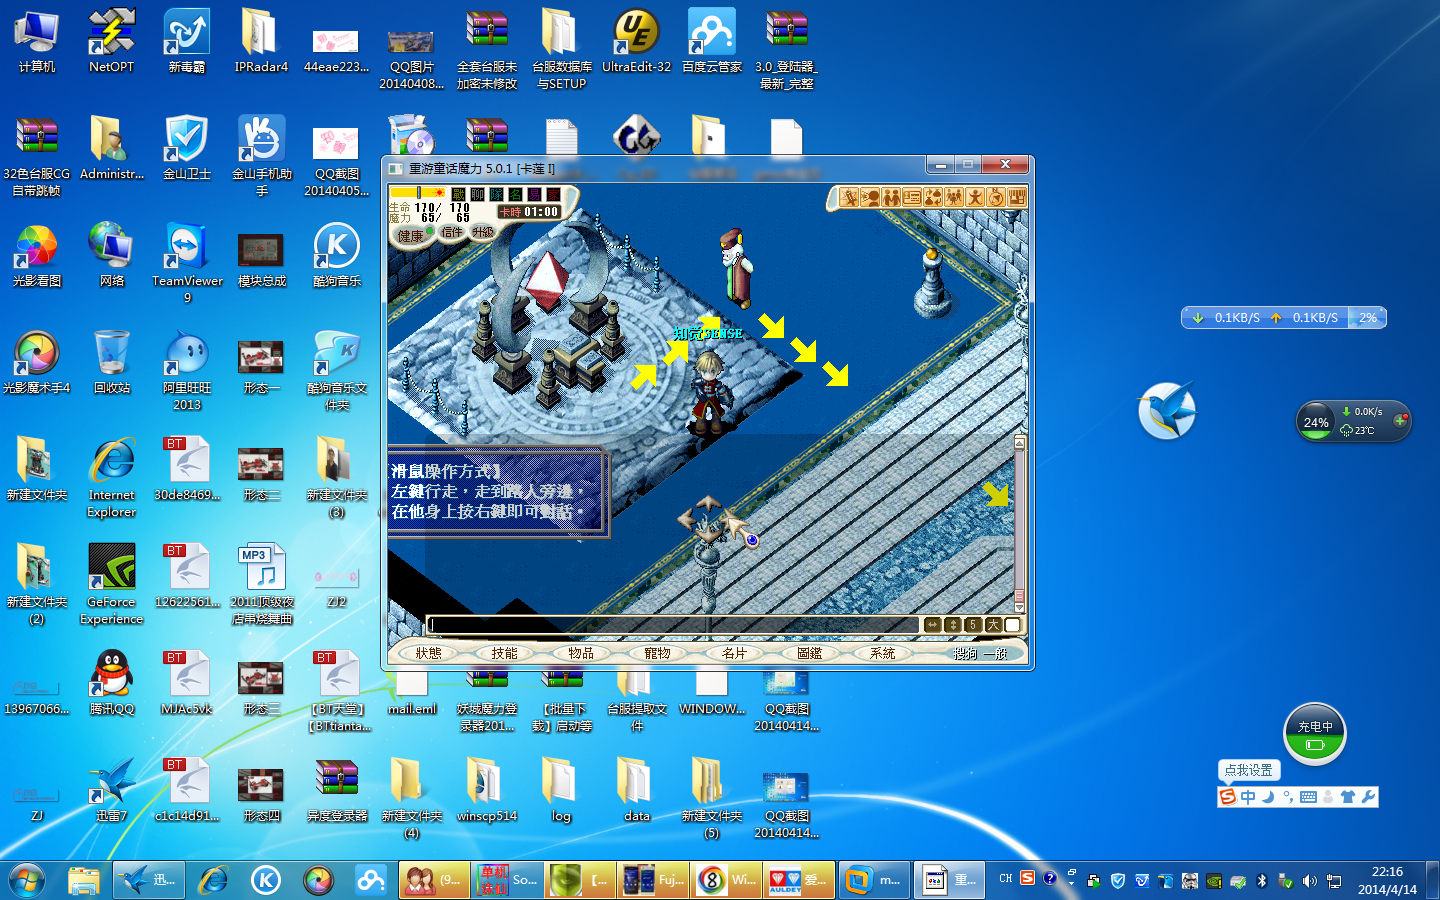Click the 健康 health indicator button
This screenshot has height=900, width=1440.
click(x=411, y=235)
